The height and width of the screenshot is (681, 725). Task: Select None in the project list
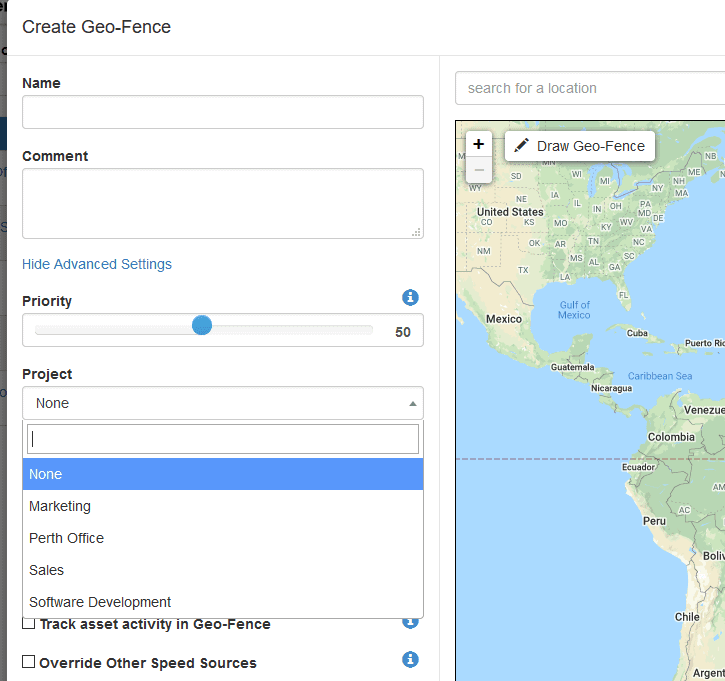click(x=223, y=474)
